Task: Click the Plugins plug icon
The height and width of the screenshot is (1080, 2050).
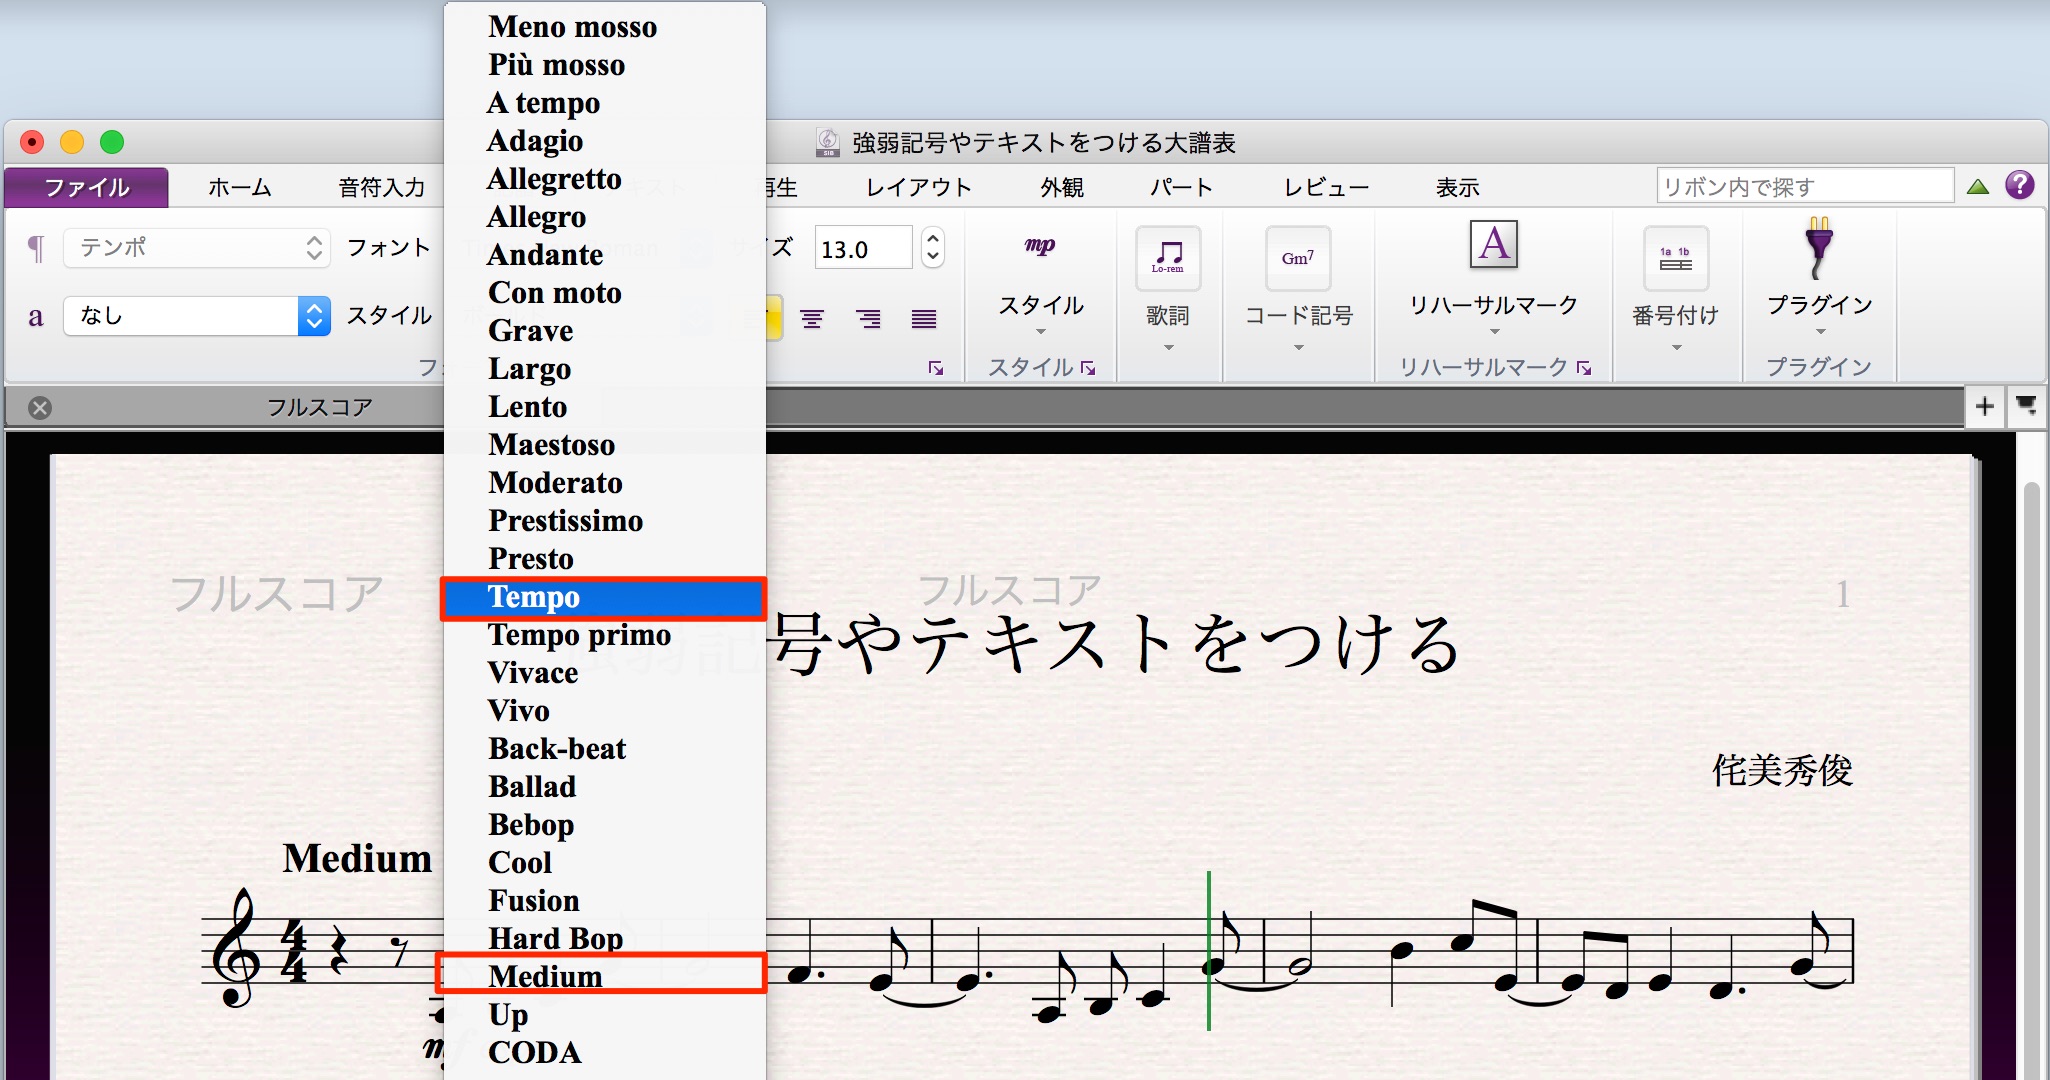Action: click(x=1818, y=248)
